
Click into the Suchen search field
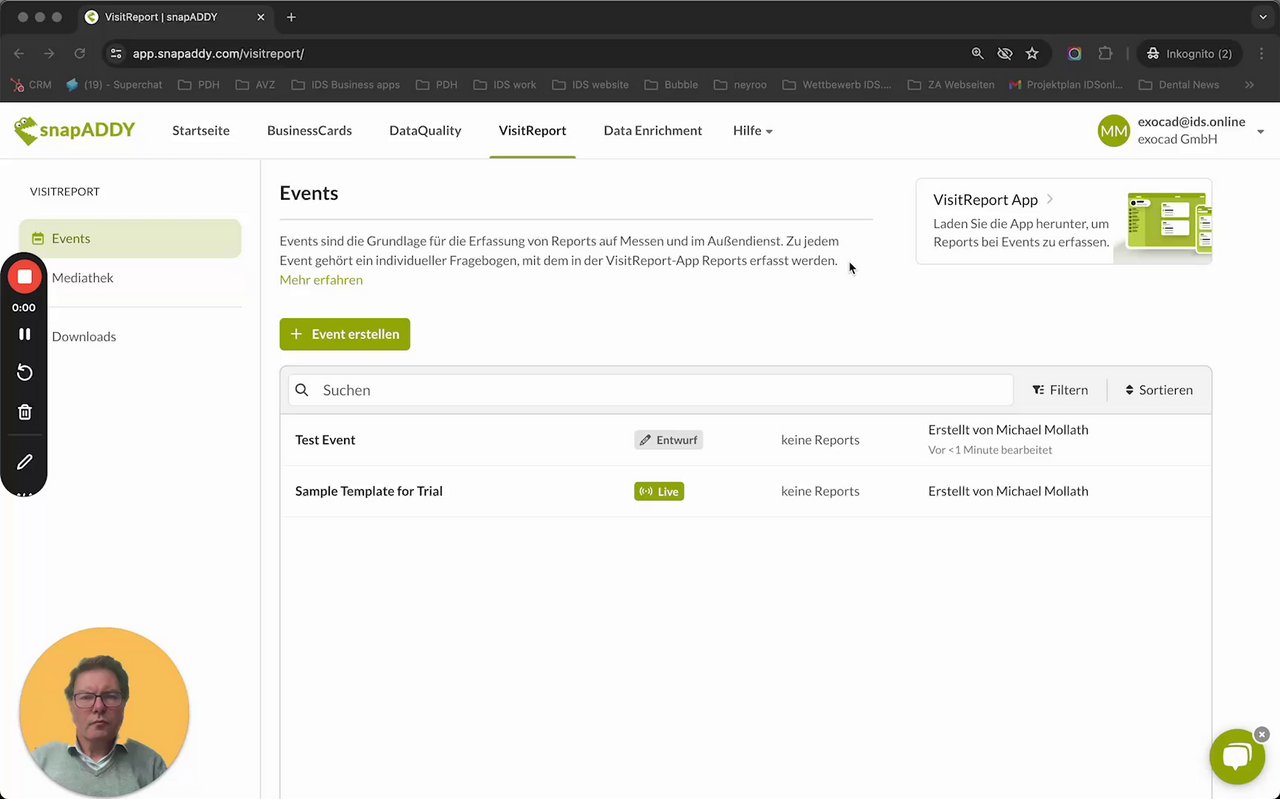point(660,390)
